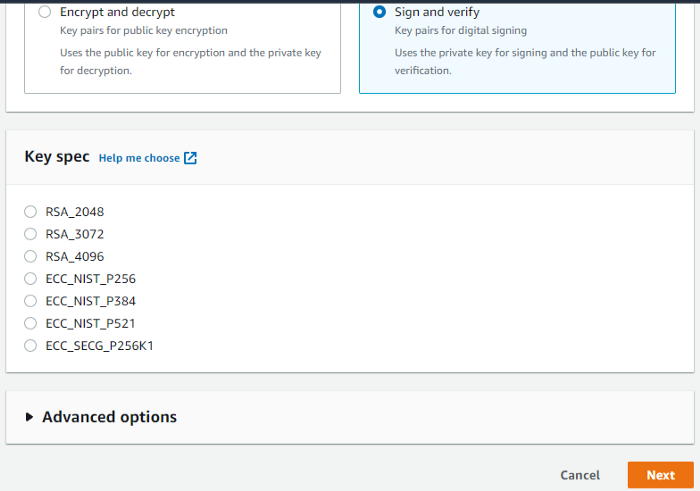Select the RSA_3072 key spec
This screenshot has width=700, height=491.
30,234
